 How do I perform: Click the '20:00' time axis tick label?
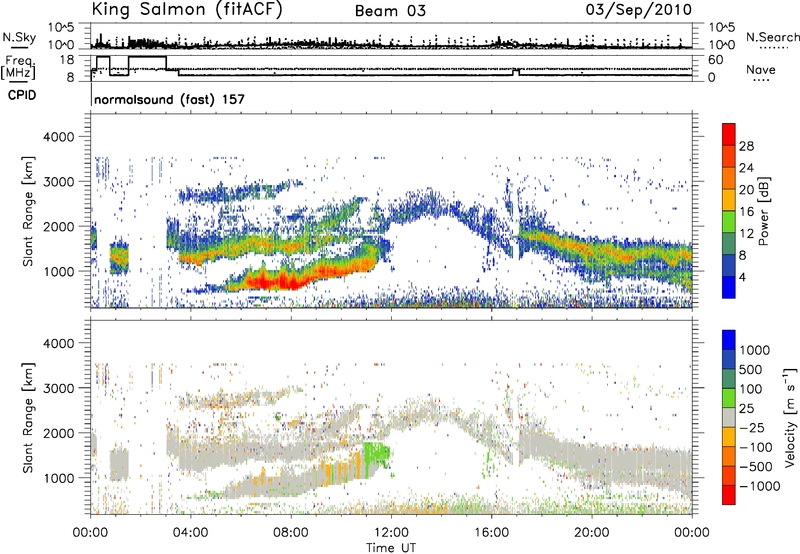592,533
